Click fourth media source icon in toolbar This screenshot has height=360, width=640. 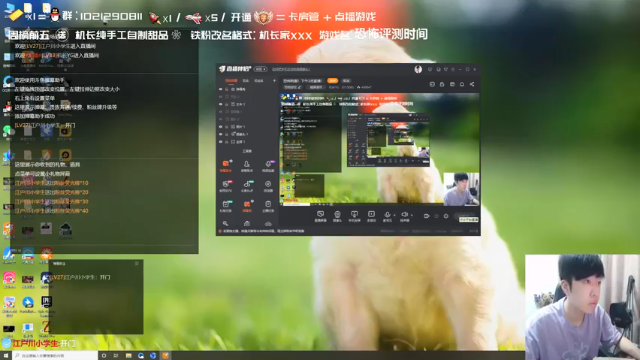[x=371, y=216]
